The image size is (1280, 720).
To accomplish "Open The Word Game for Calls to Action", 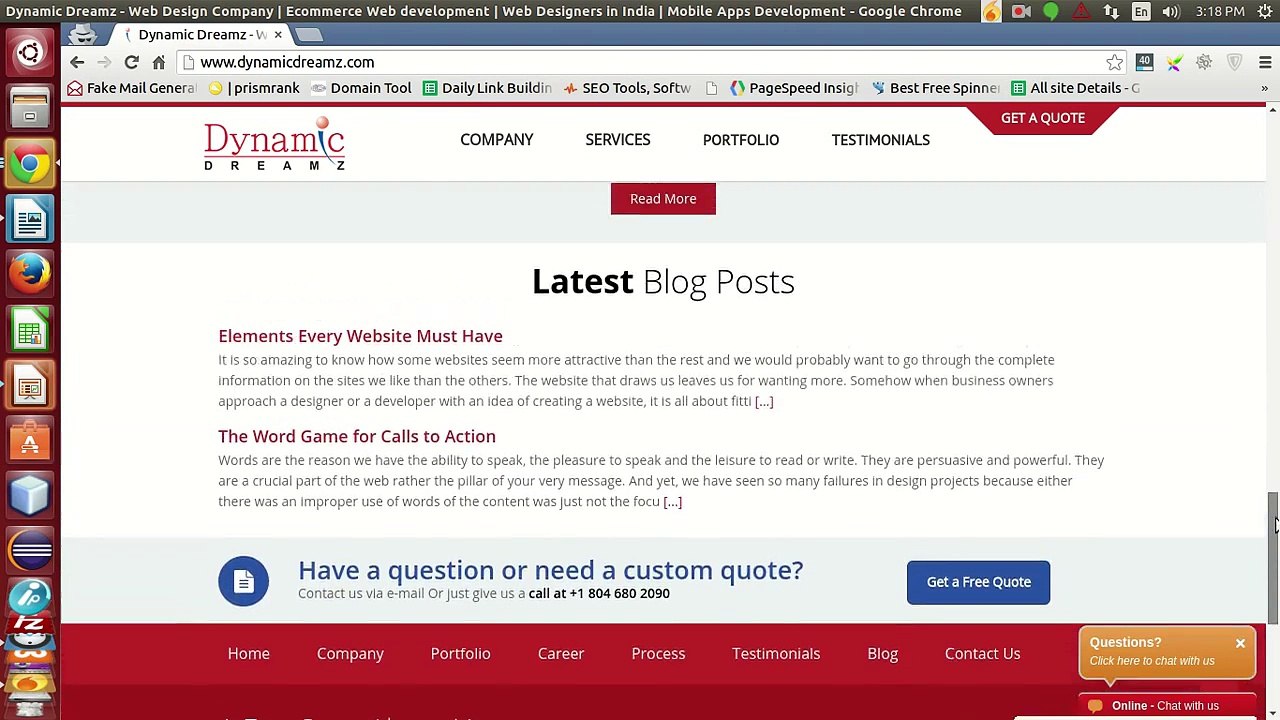I will pyautogui.click(x=357, y=436).
